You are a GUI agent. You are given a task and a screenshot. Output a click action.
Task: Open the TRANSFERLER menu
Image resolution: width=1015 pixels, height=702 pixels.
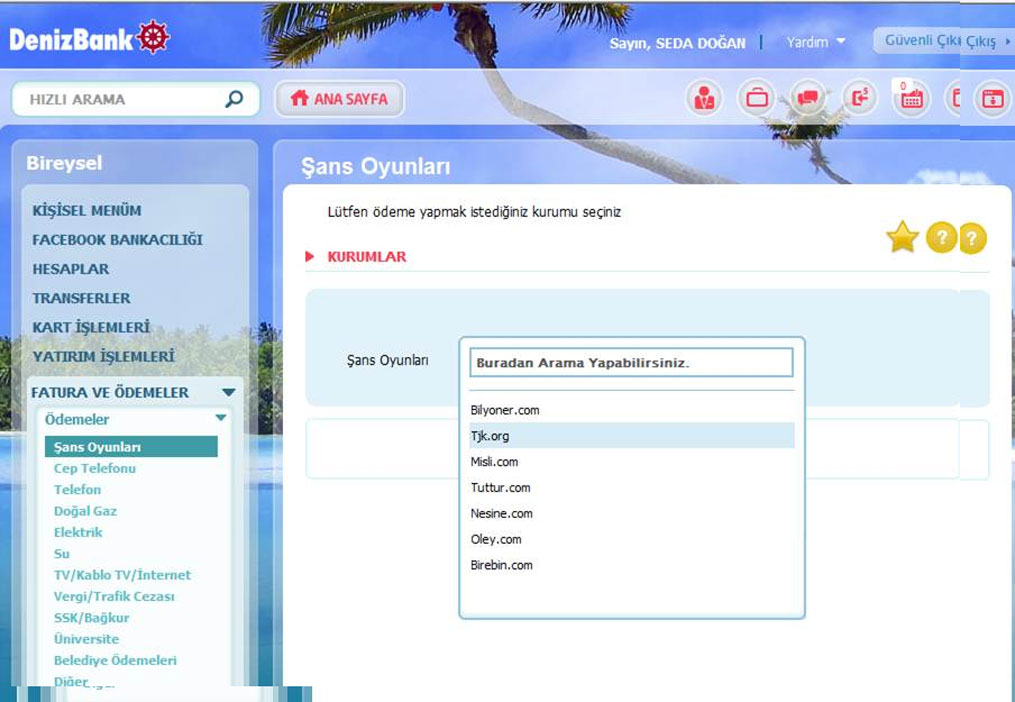82,298
